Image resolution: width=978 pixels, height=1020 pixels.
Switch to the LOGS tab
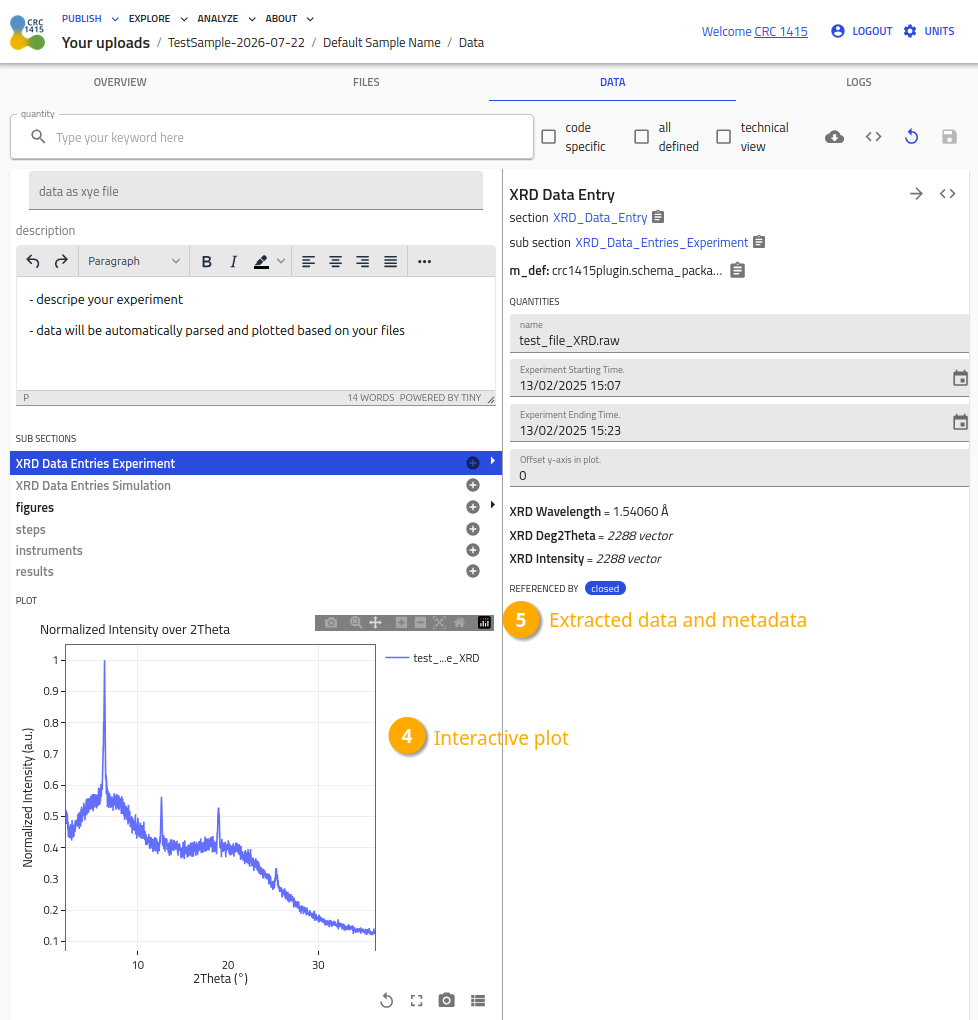pos(859,83)
